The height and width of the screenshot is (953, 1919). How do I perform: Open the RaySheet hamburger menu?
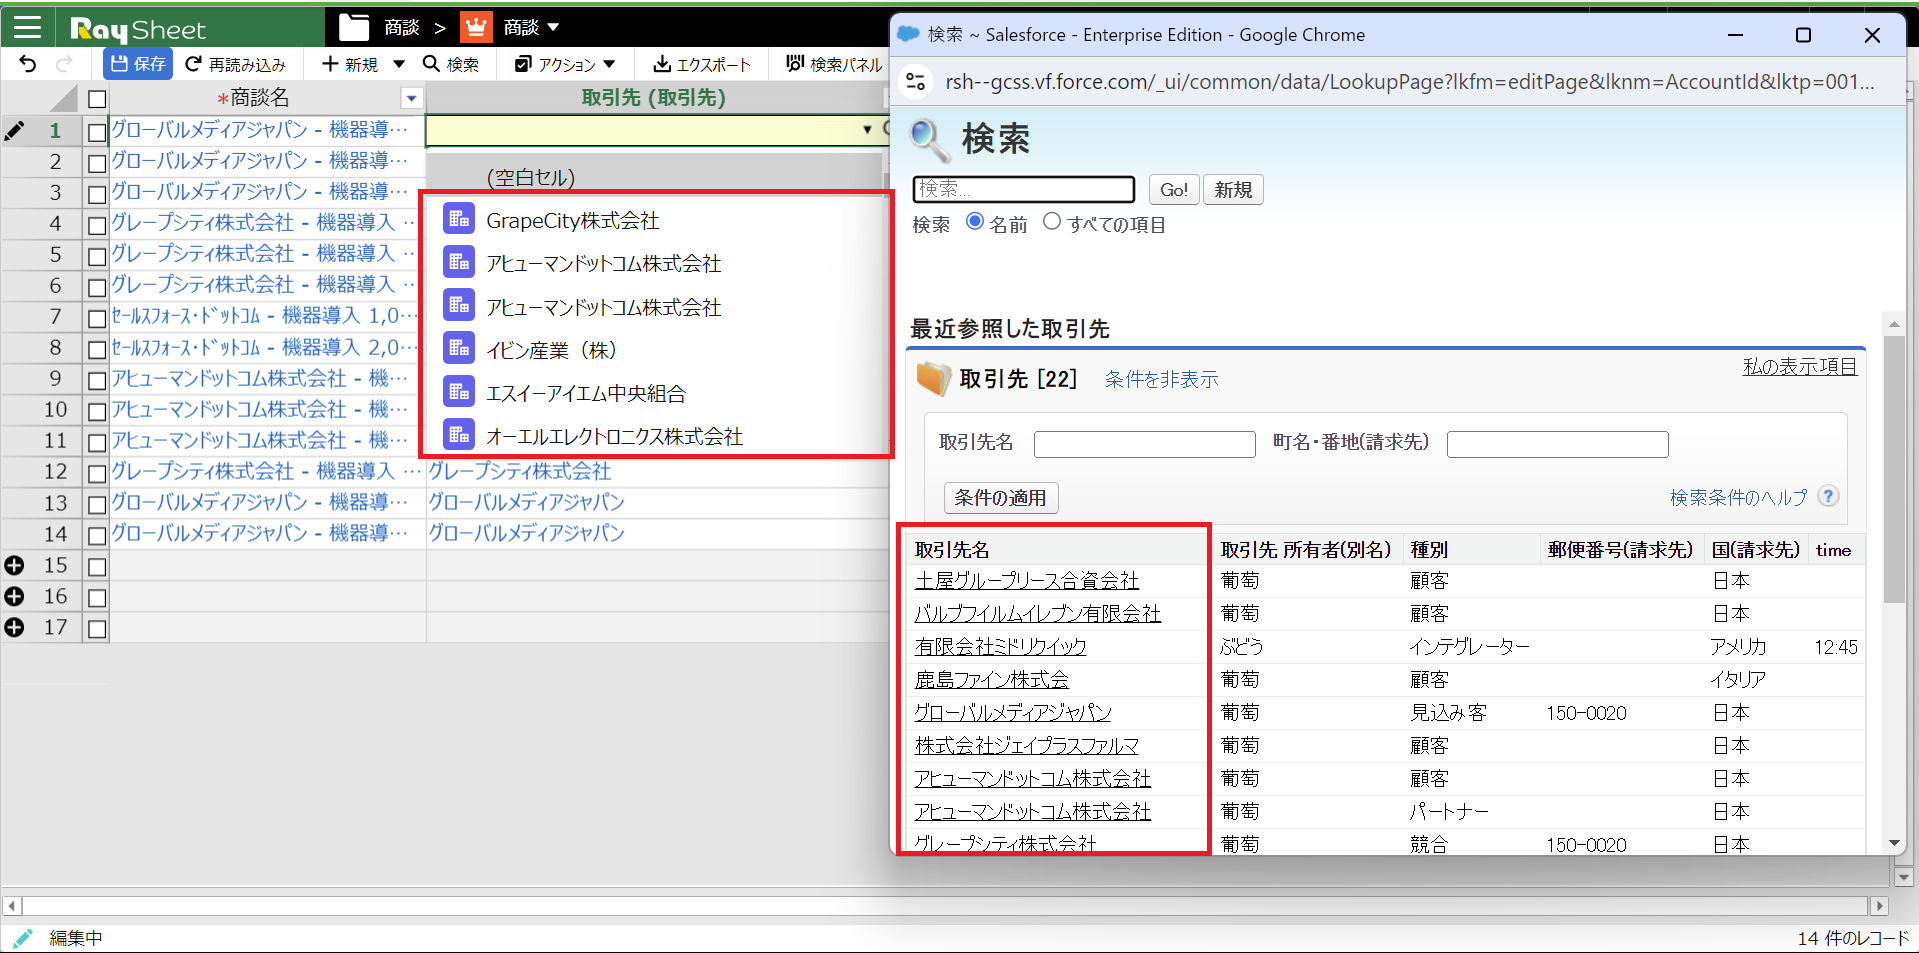[x=27, y=27]
